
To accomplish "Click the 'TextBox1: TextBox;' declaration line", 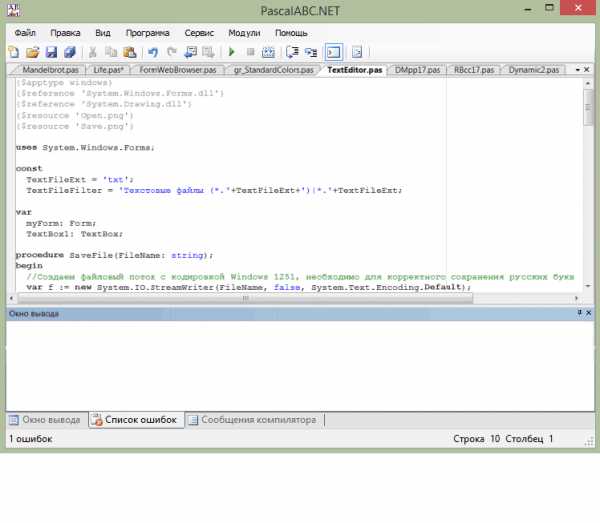I will 74,234.
